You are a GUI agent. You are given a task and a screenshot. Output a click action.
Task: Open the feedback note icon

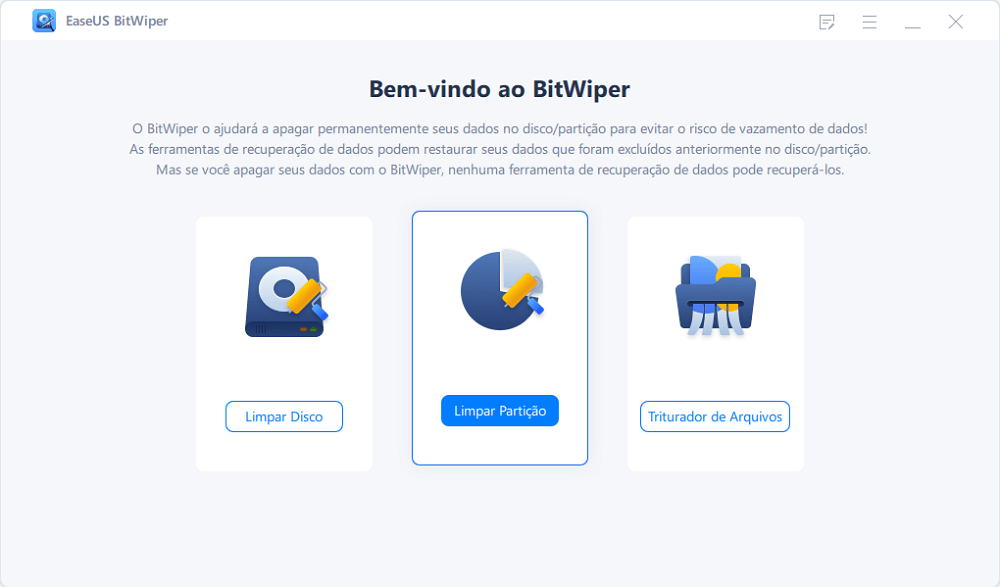point(827,22)
